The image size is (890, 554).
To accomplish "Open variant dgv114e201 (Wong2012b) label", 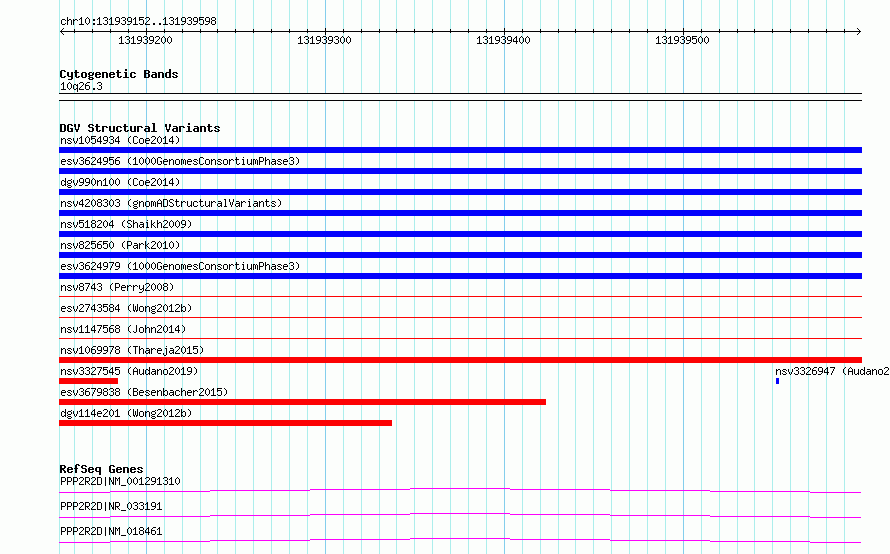I will (126, 413).
